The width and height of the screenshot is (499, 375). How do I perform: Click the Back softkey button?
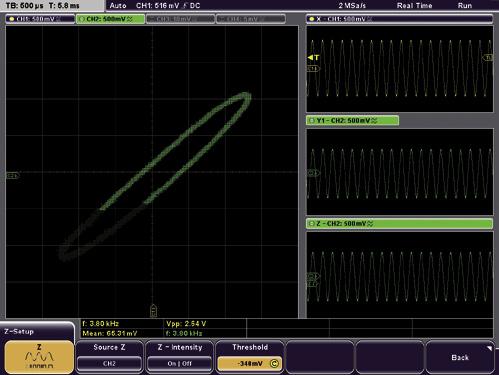(x=460, y=357)
